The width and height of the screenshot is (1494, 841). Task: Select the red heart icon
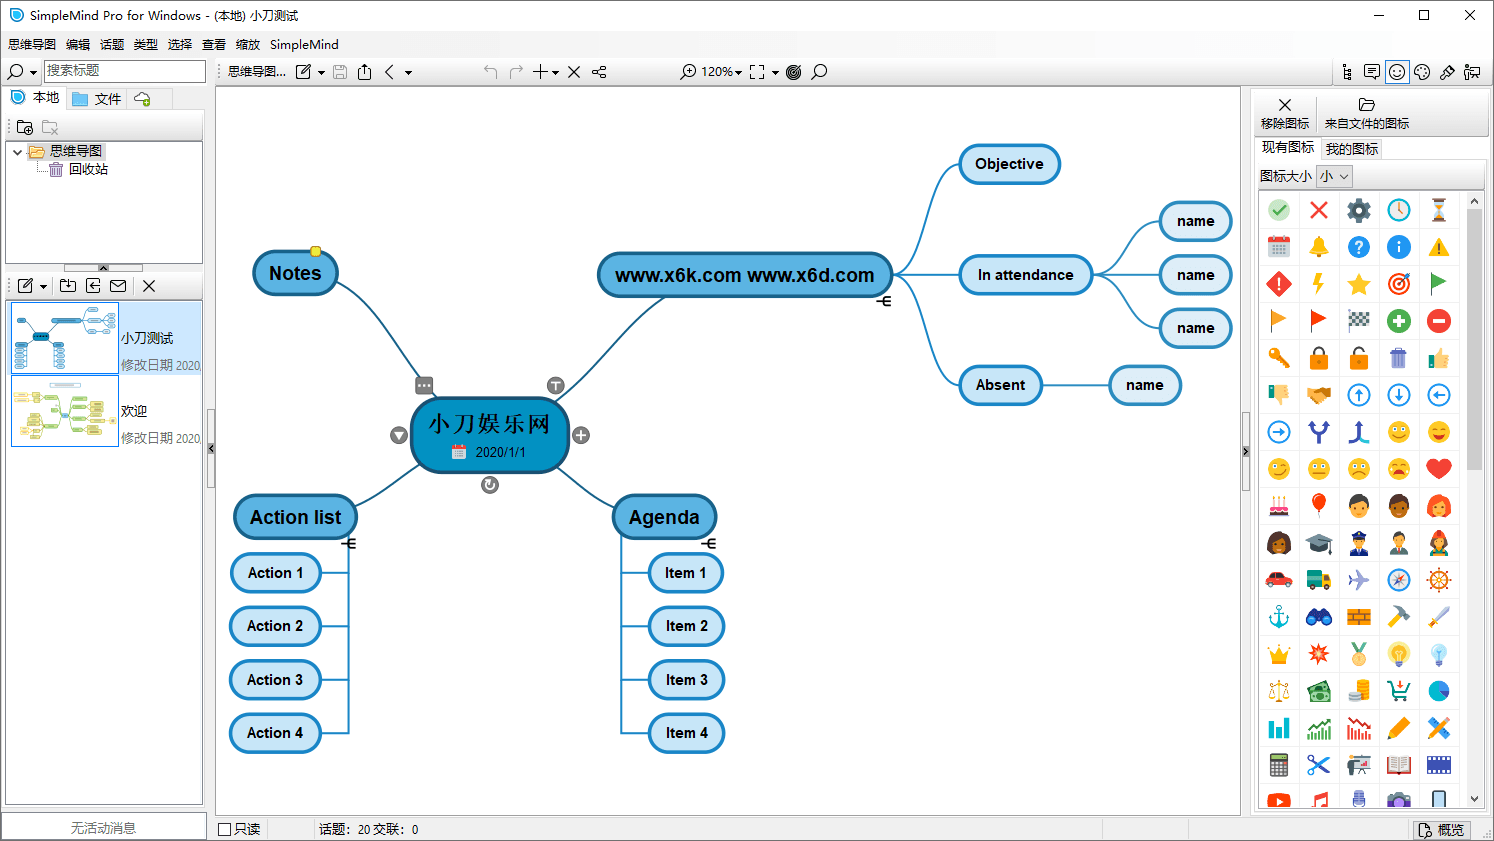pos(1438,468)
